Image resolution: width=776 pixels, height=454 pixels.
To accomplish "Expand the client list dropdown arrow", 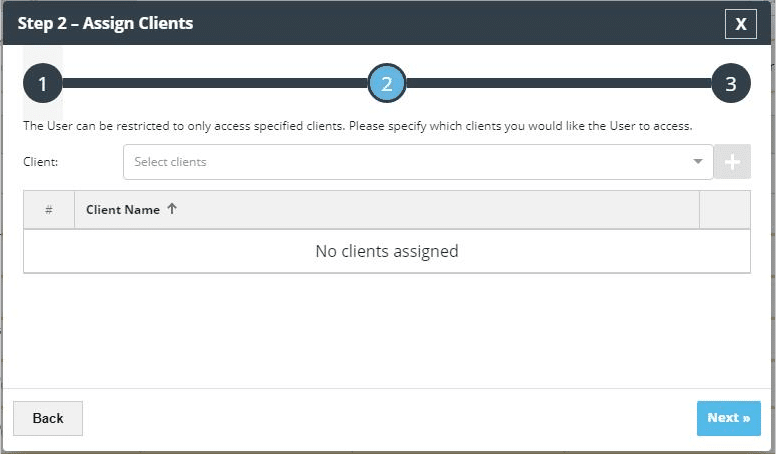I will 698,162.
